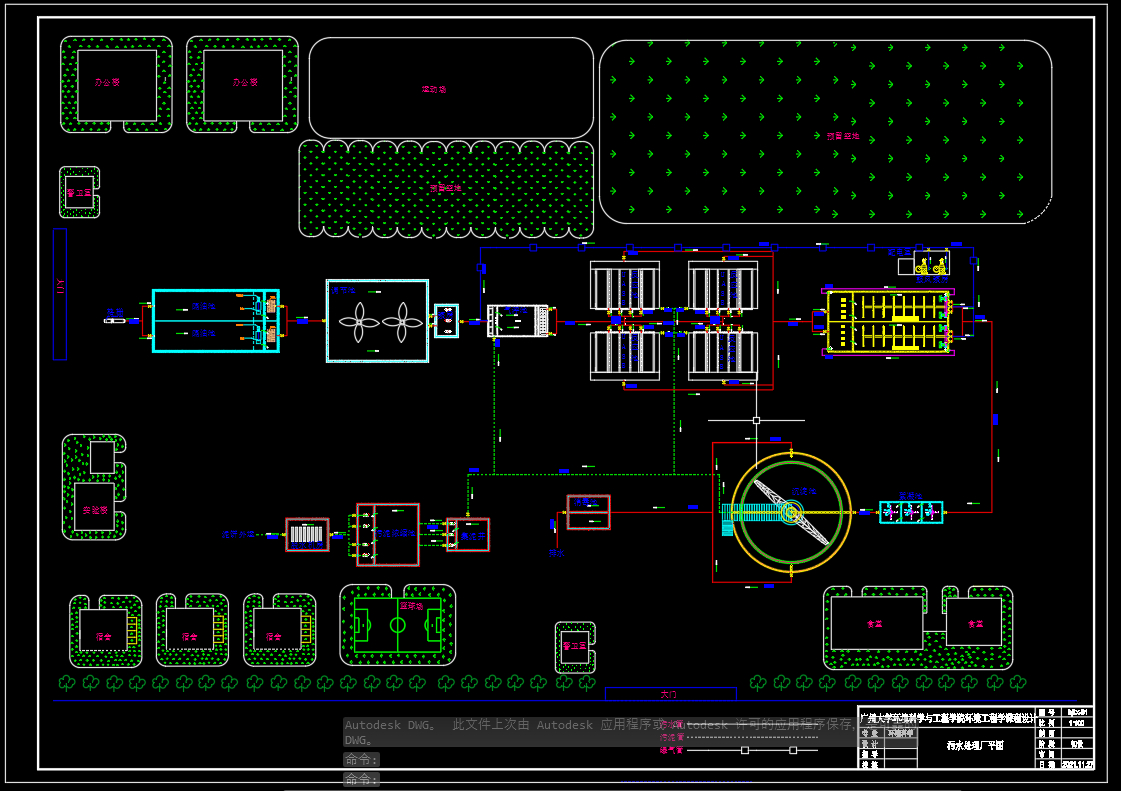Click the label in the large arrow-hatched reserved area

pyautogui.click(x=843, y=135)
